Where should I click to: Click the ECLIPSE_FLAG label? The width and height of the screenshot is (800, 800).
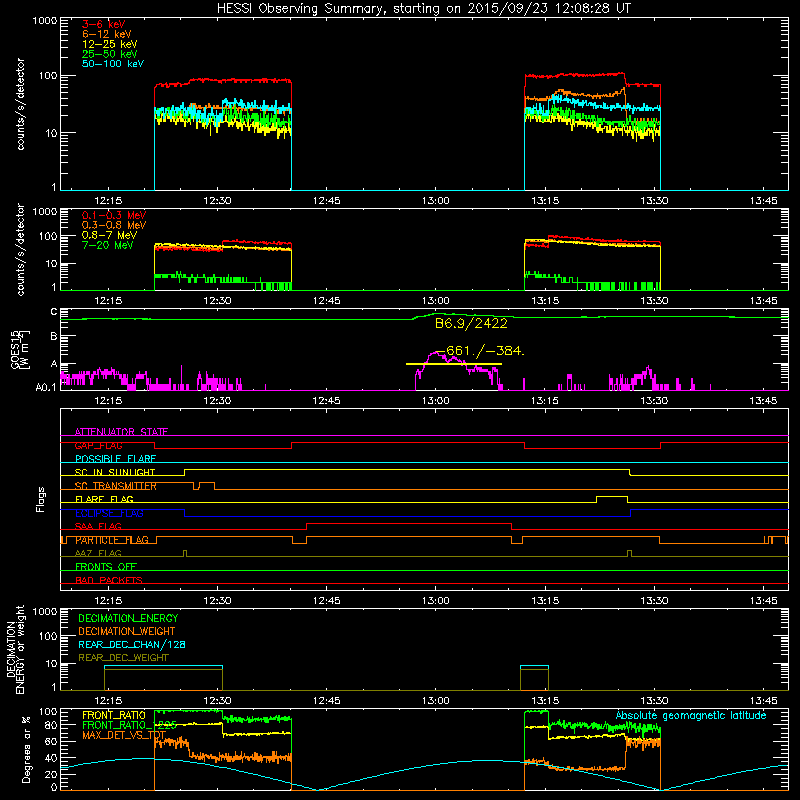109,513
